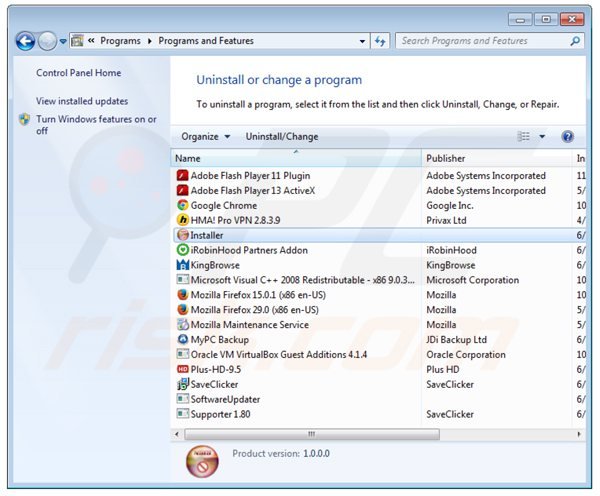Open the Organize dropdown menu

point(205,137)
